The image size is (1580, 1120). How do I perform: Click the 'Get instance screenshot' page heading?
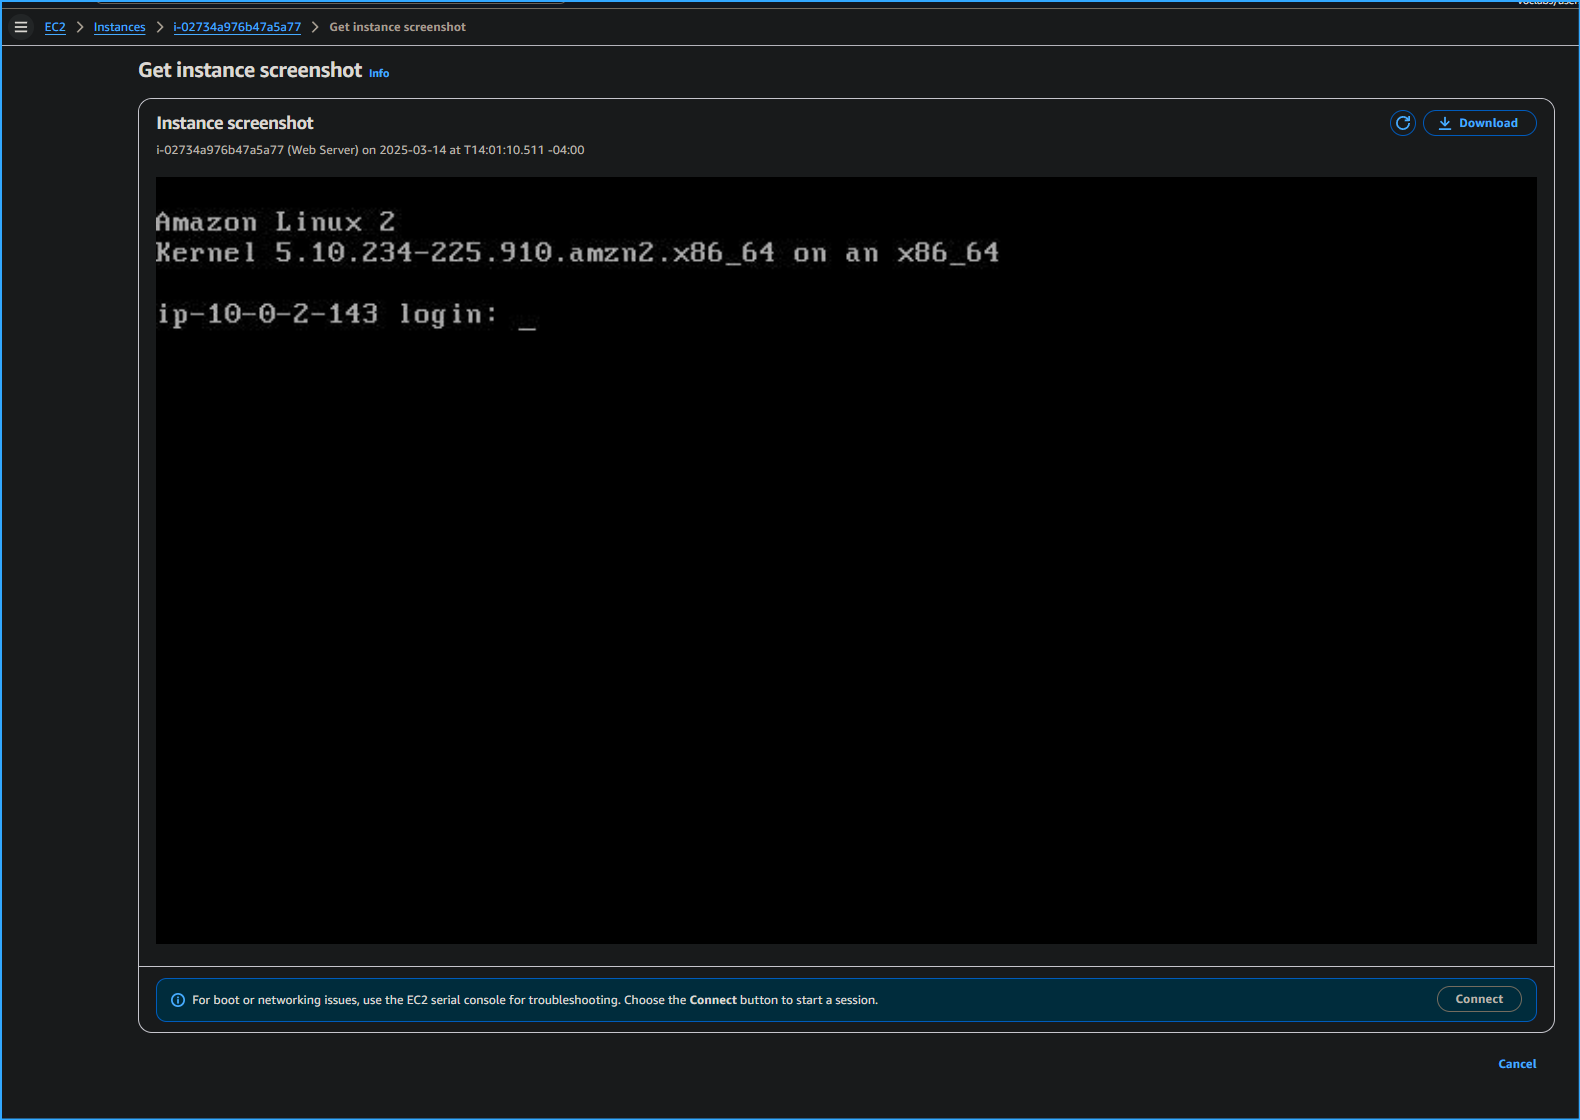tap(250, 70)
